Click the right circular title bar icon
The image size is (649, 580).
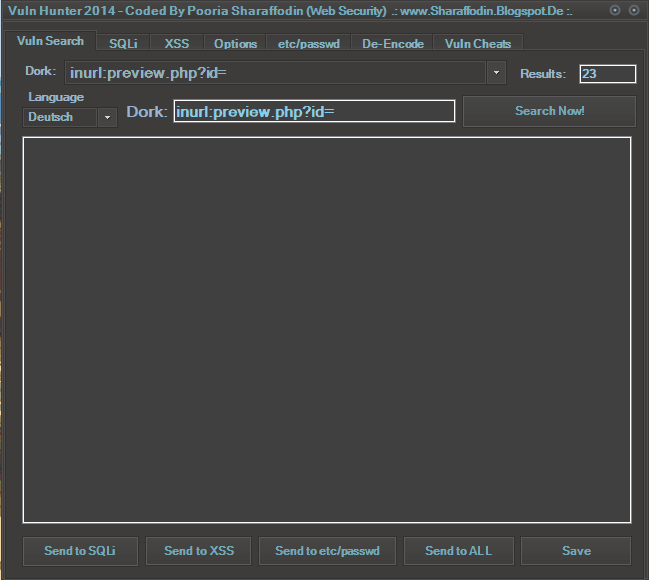click(x=634, y=10)
